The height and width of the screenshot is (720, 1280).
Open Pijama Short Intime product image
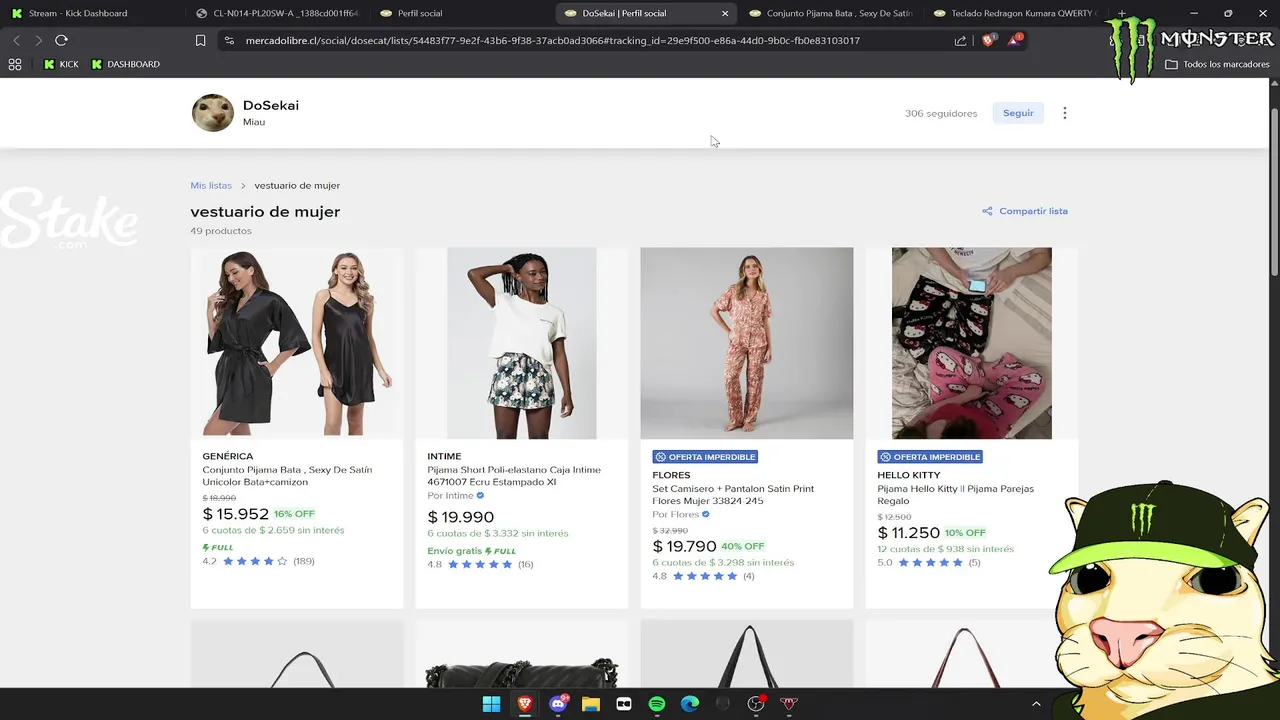coord(522,343)
